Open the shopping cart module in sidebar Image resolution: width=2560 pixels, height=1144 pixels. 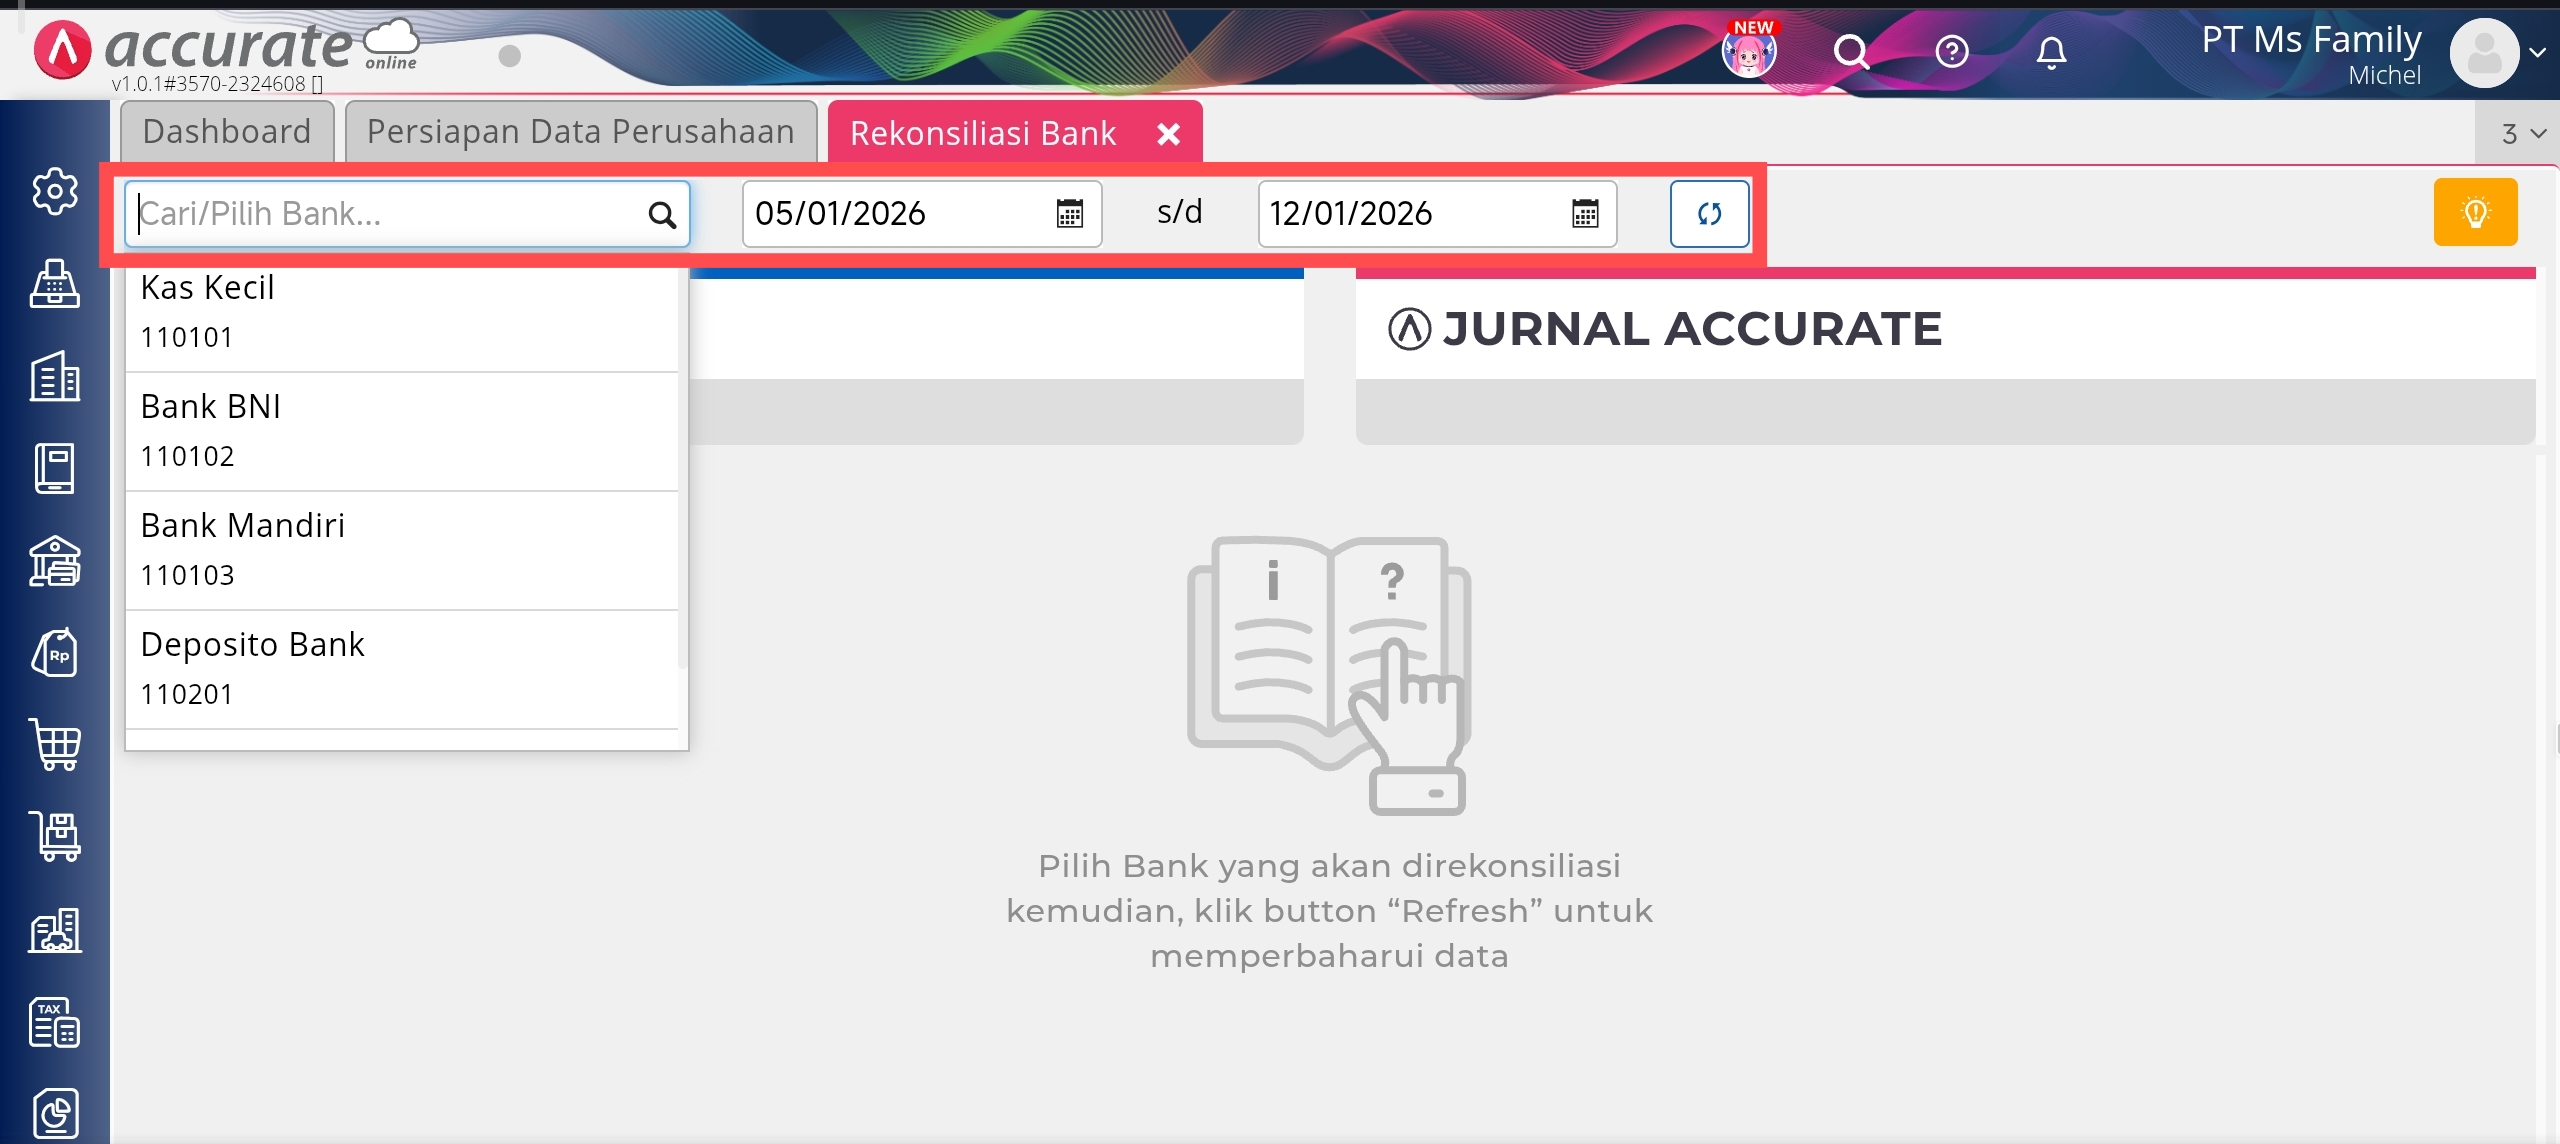coord(55,745)
